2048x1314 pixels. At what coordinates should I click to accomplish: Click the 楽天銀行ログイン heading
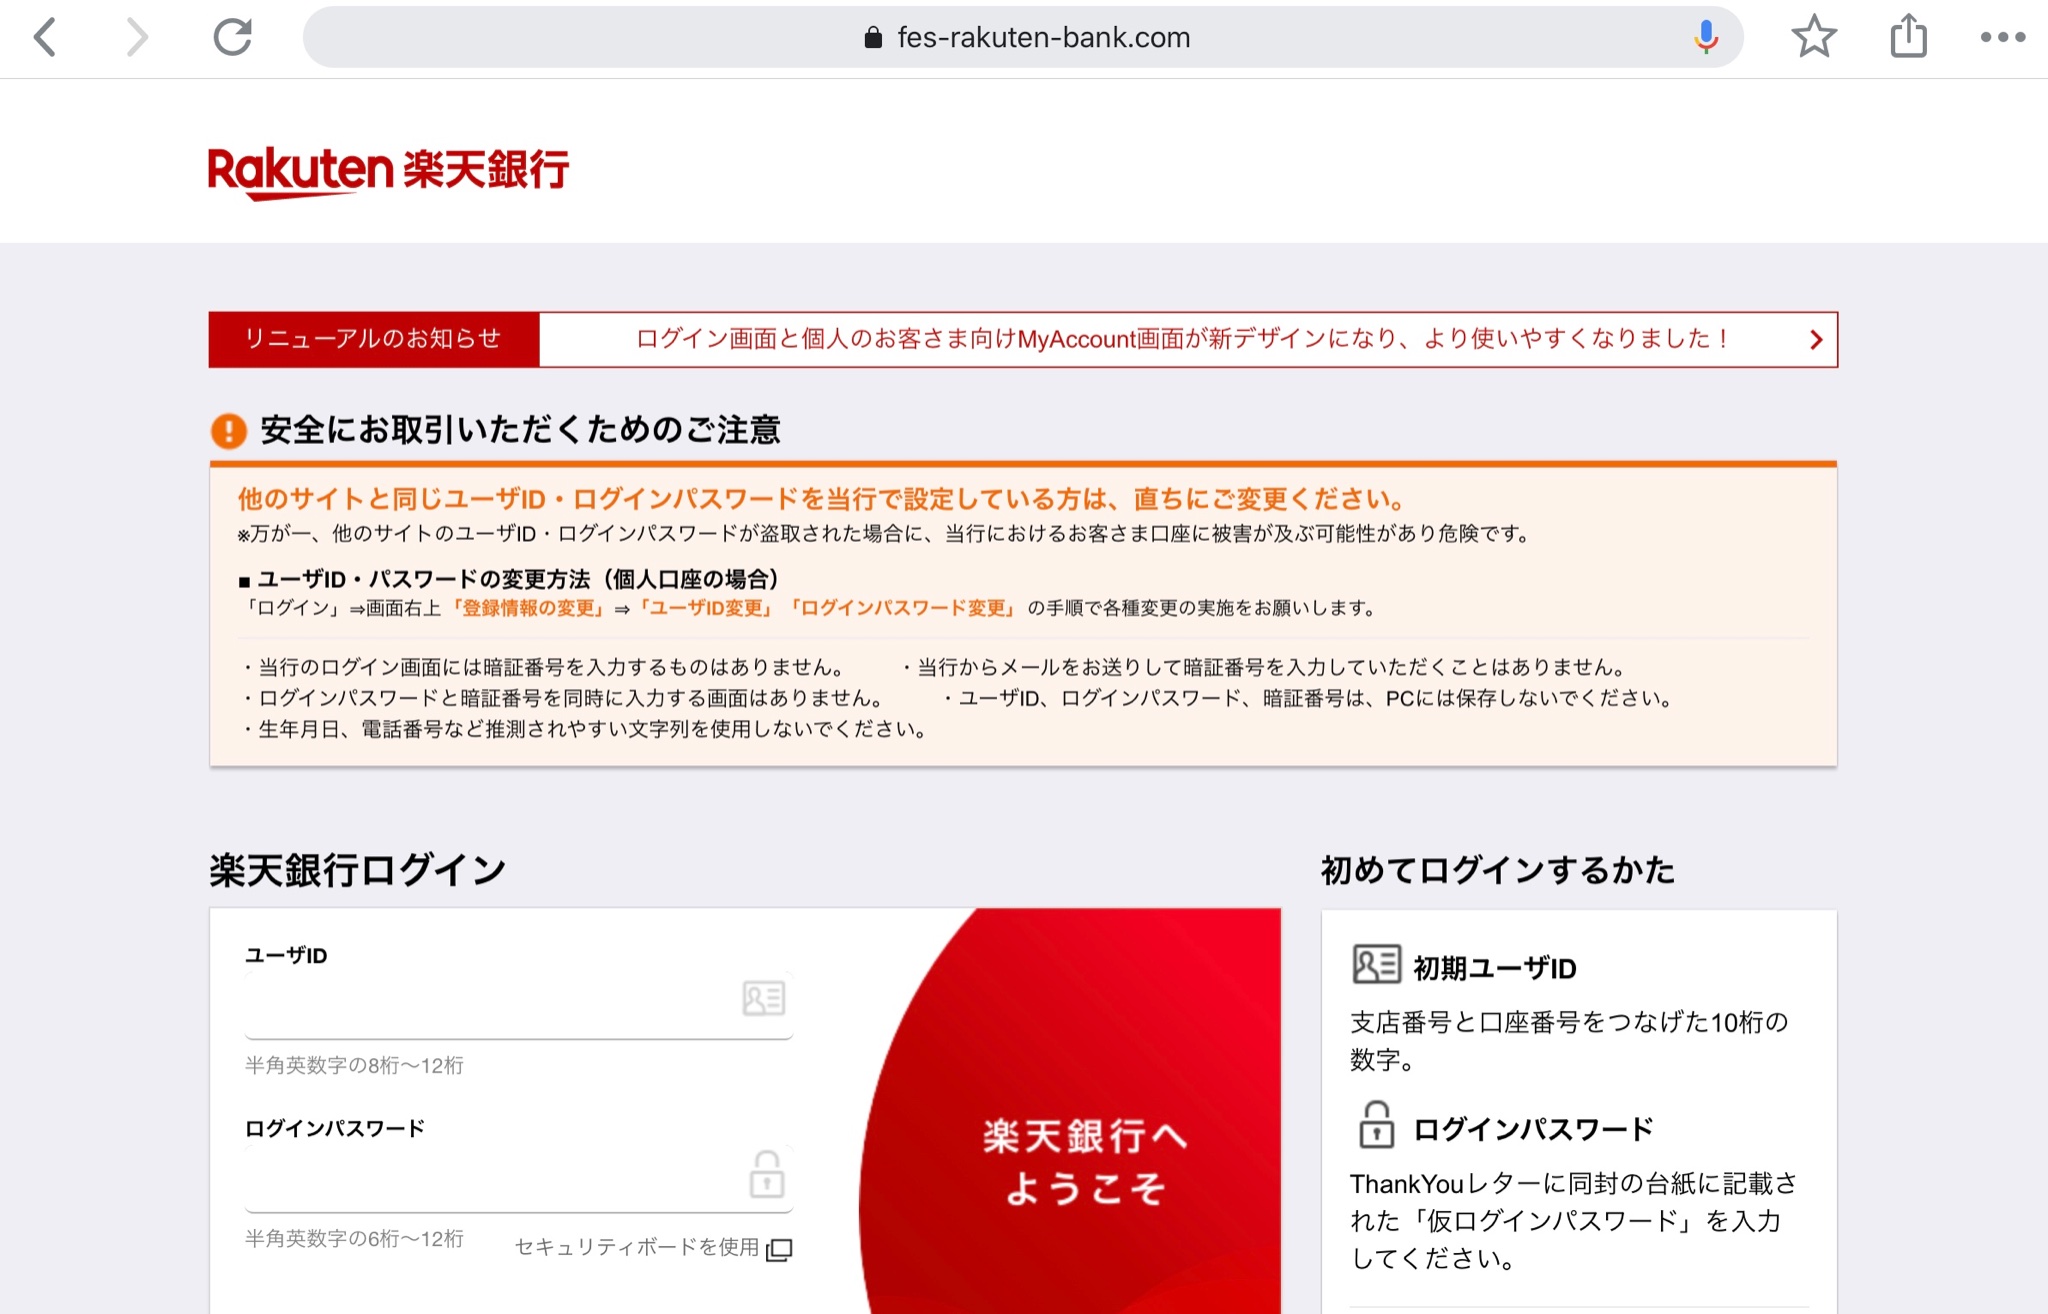point(358,870)
